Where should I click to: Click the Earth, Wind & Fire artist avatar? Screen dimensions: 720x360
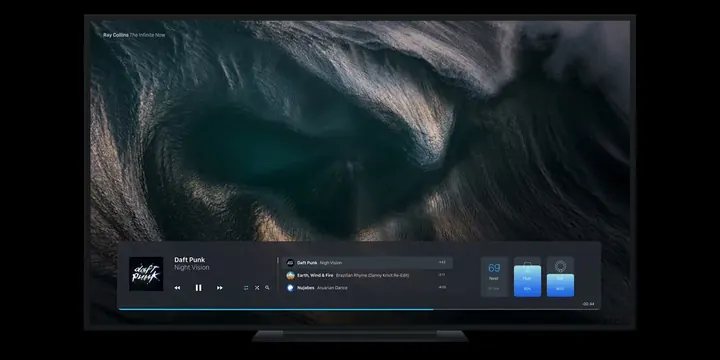tap(290, 276)
